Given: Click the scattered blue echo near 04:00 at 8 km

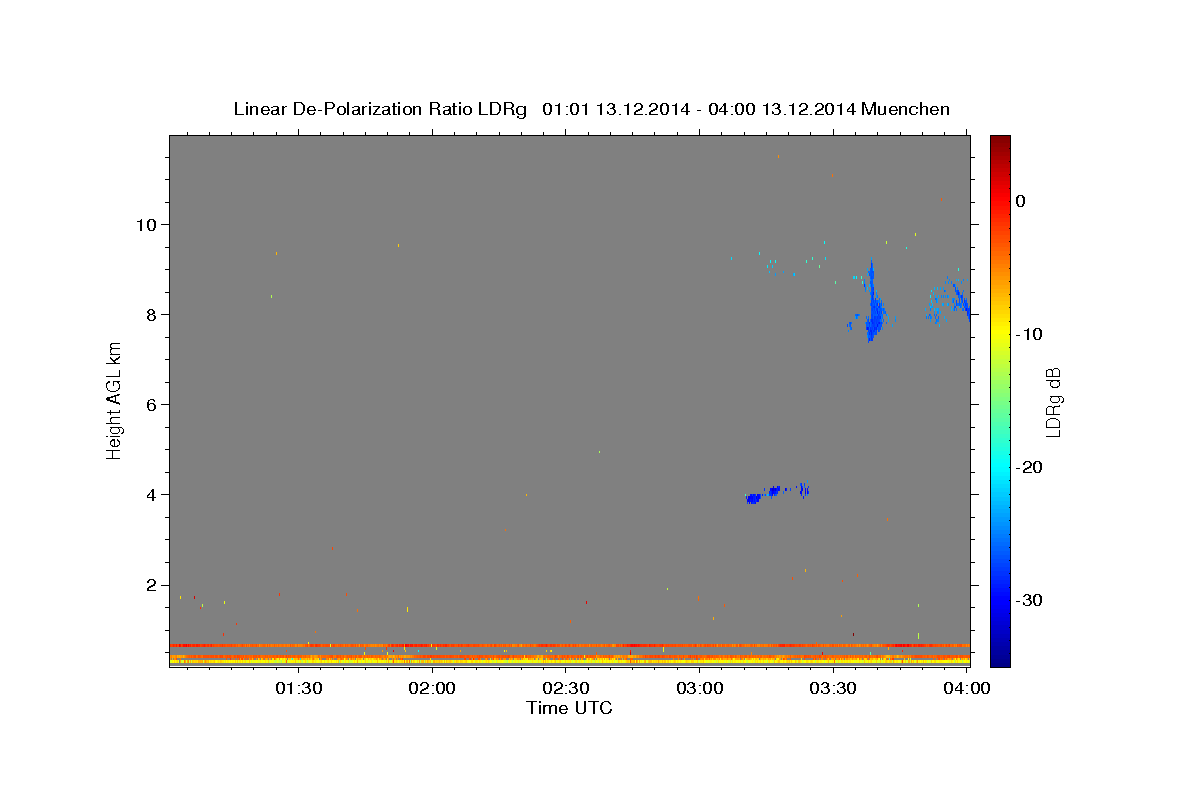Looking at the screenshot, I should tap(947, 300).
